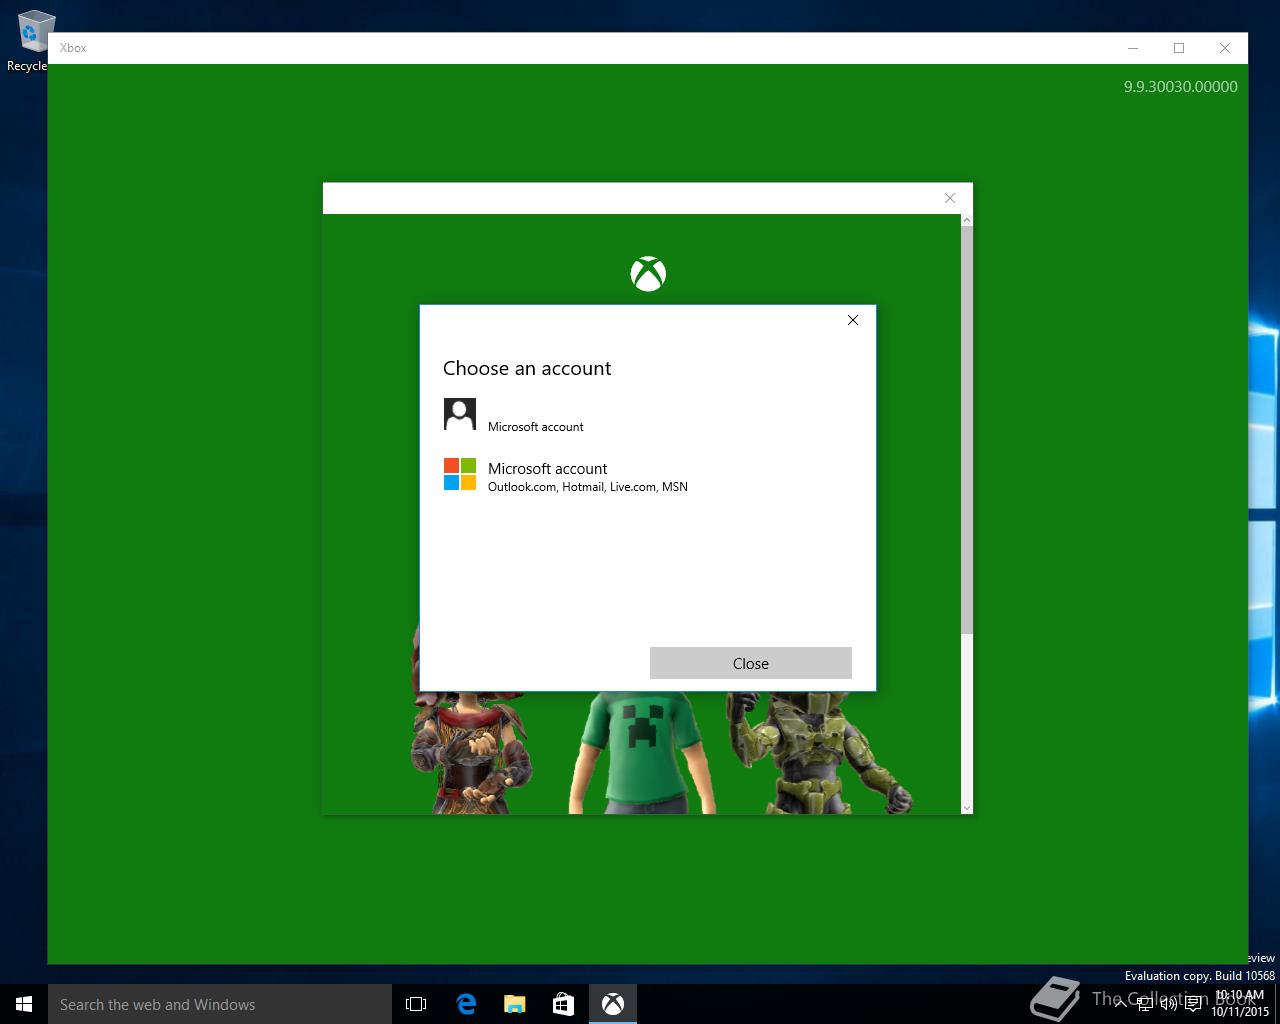
Task: Open the Windows Start menu
Action: click(x=24, y=1004)
